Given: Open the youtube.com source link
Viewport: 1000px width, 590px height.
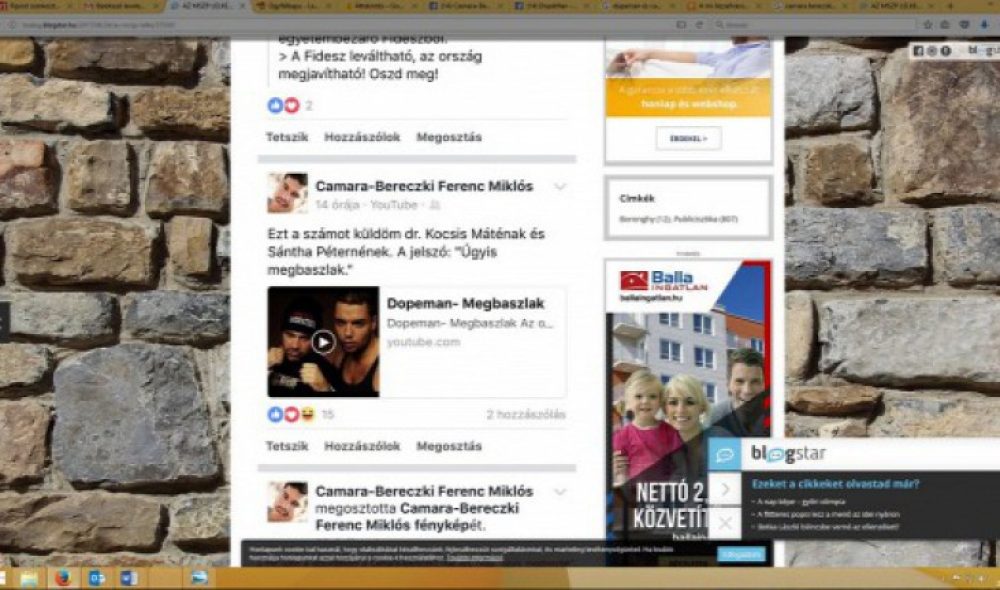Looking at the screenshot, I should click(423, 343).
